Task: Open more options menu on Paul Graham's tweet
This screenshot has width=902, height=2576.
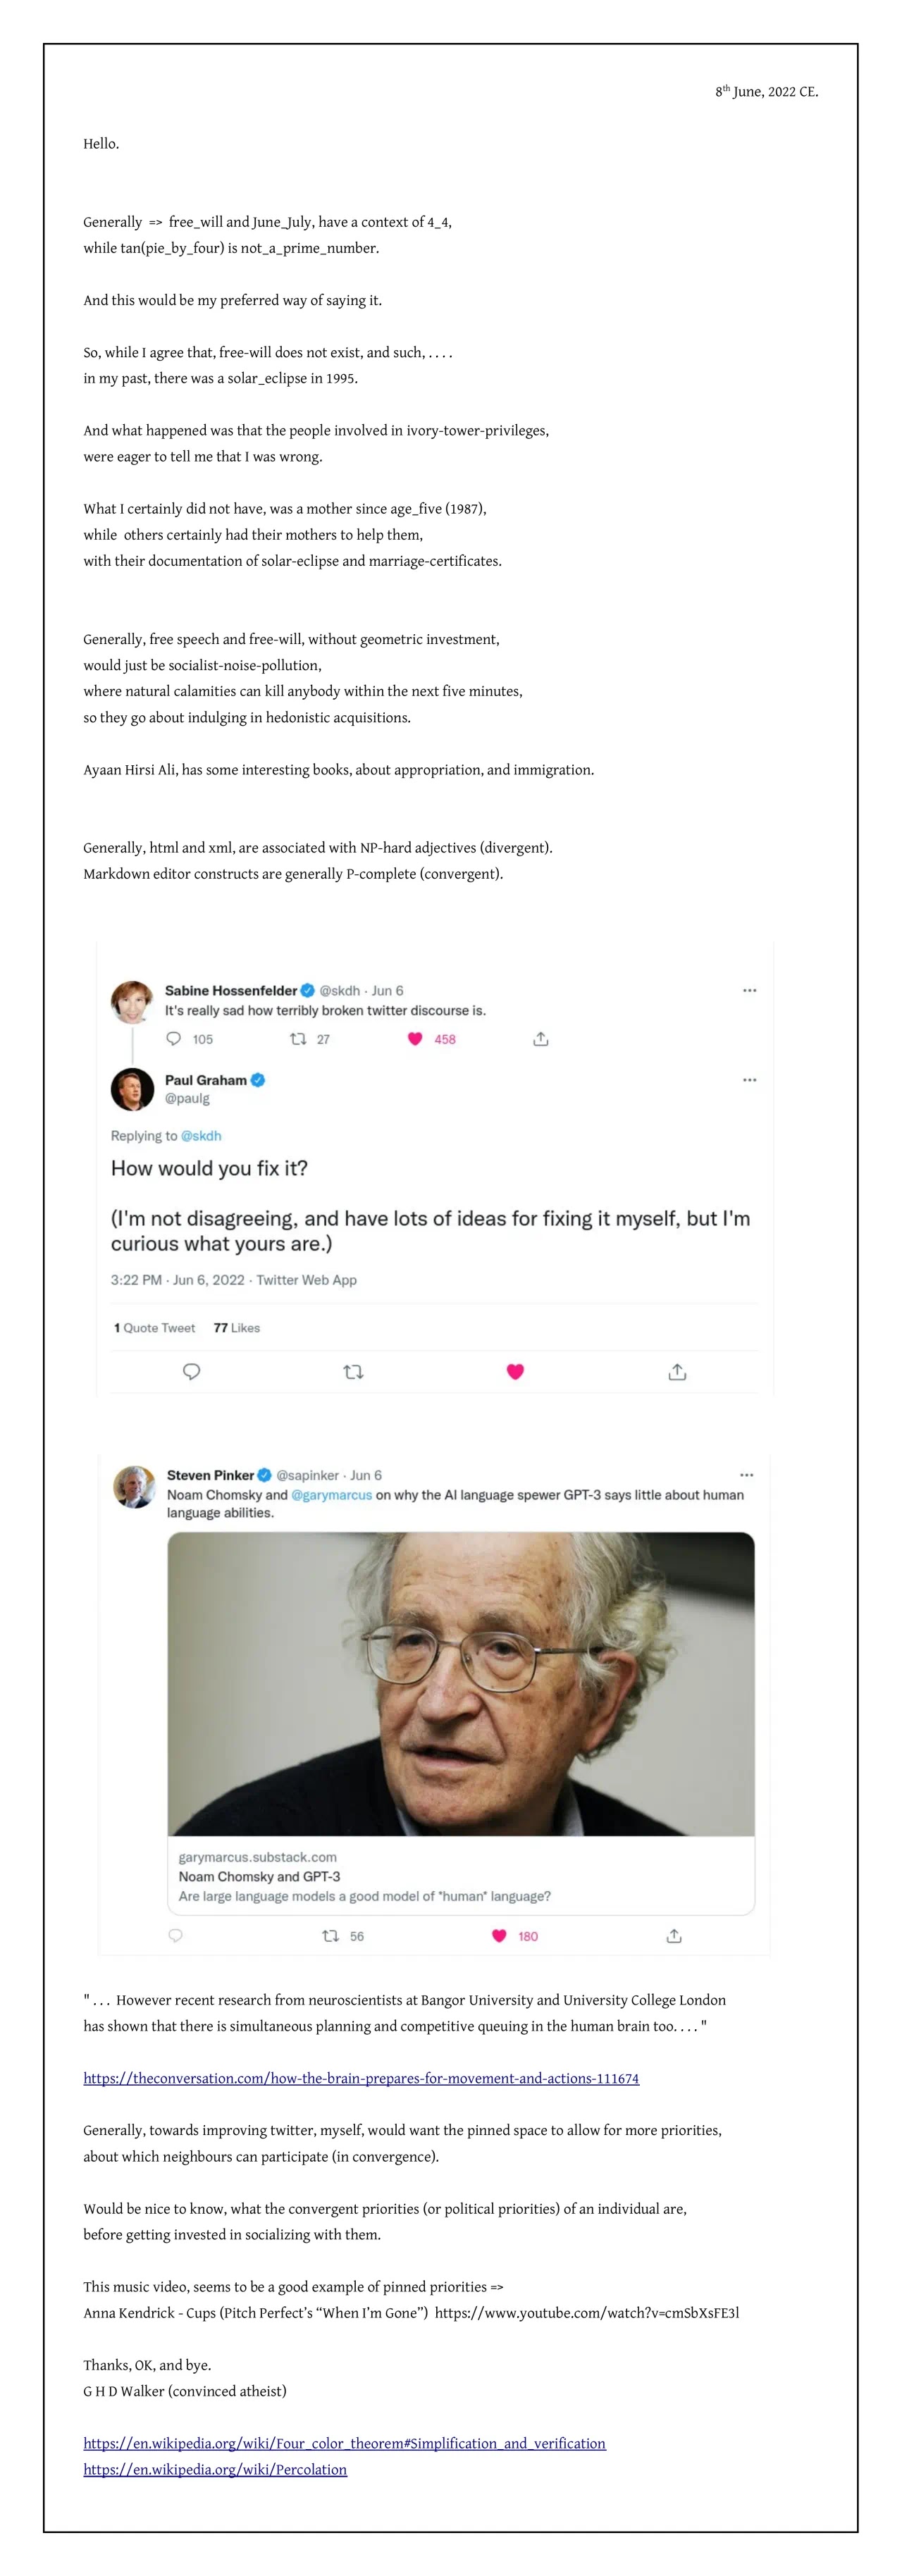Action: coord(749,1080)
